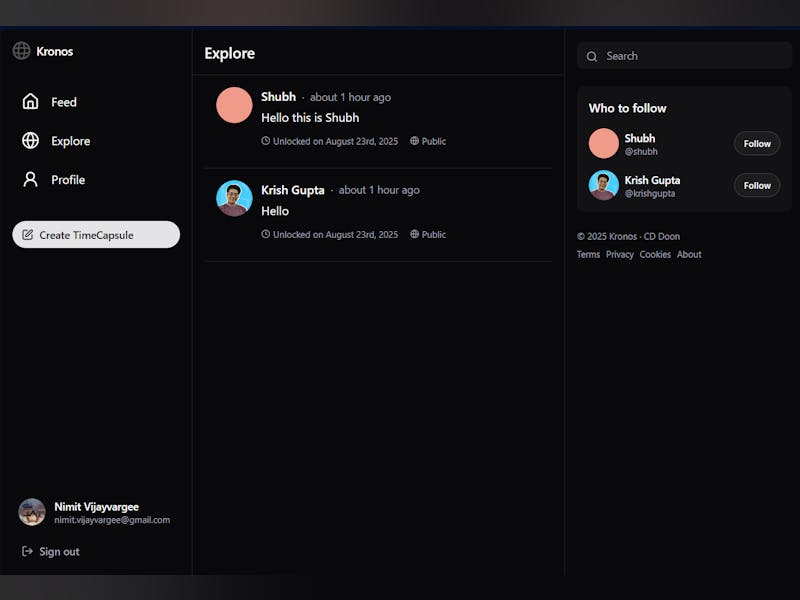
Task: Click the Create TimeCapsule button
Action: (96, 235)
